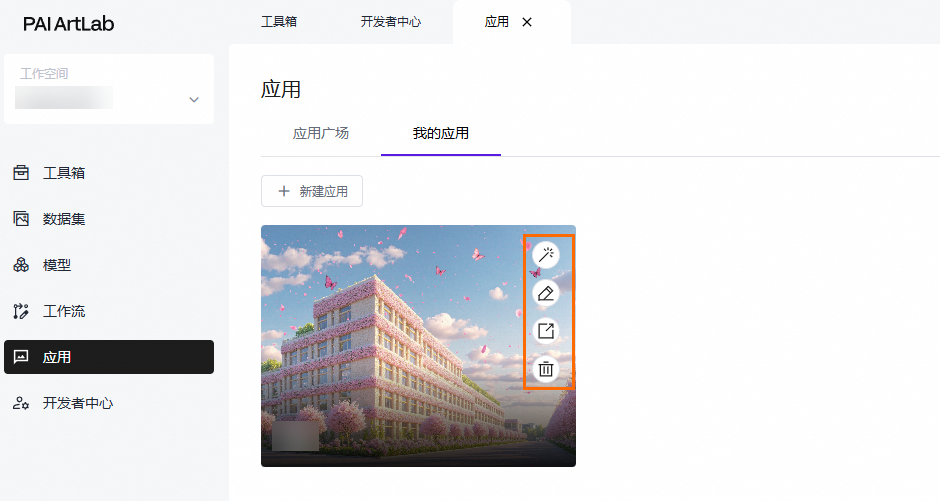Click the magic wand icon on app card

pyautogui.click(x=546, y=255)
